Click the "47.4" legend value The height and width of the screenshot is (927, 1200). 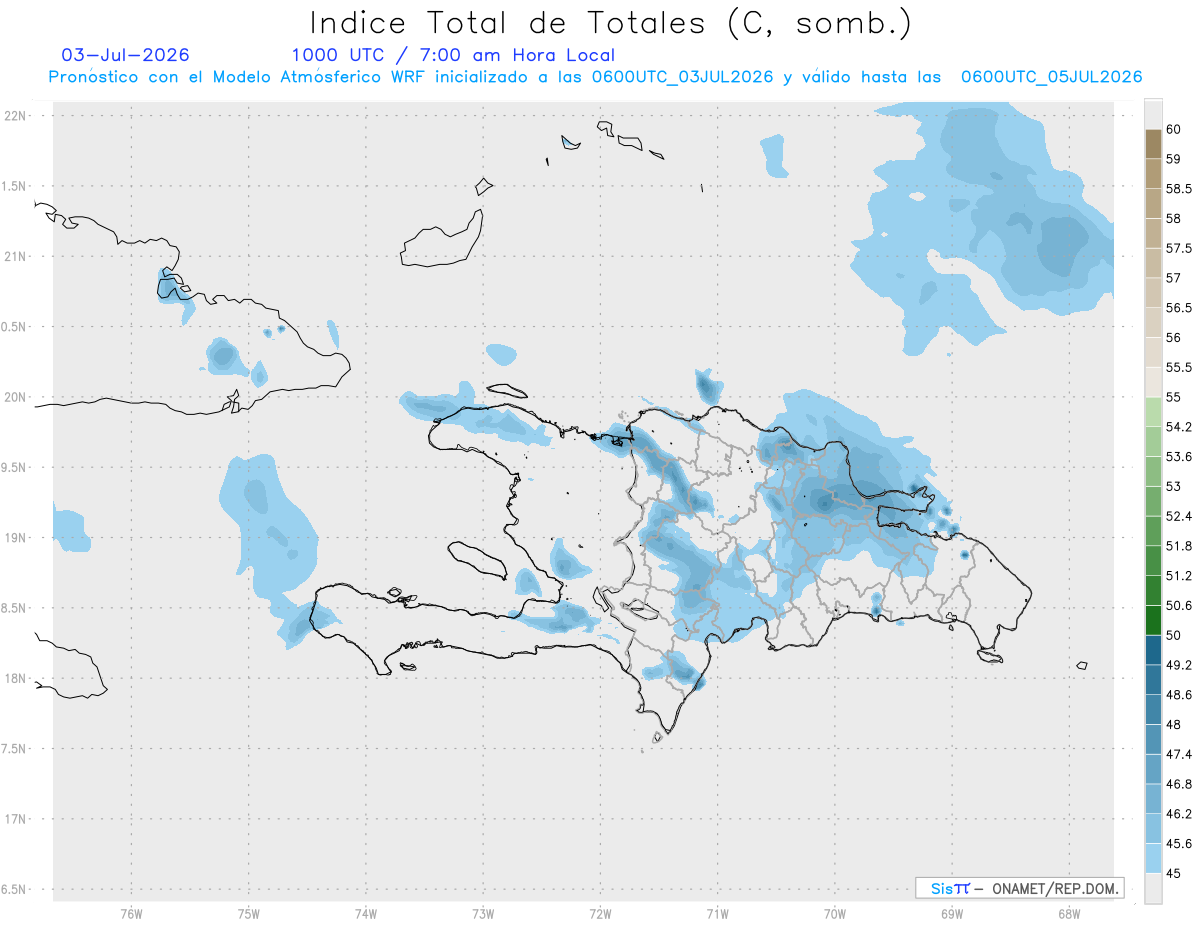pos(1178,754)
